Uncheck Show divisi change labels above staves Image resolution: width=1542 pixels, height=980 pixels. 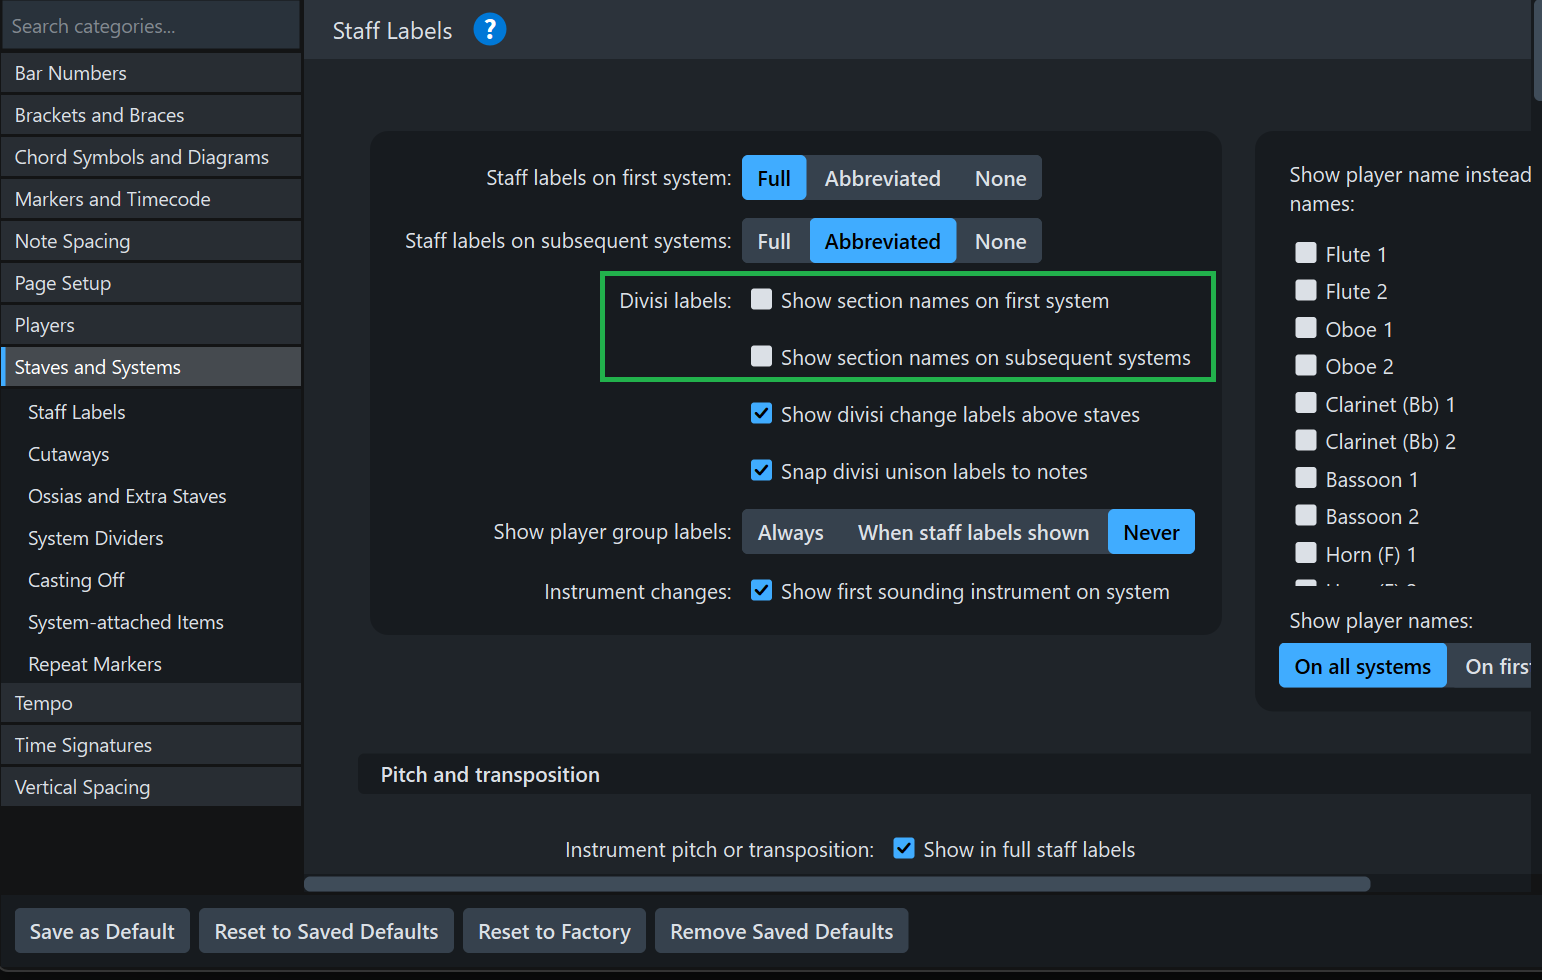pos(762,414)
